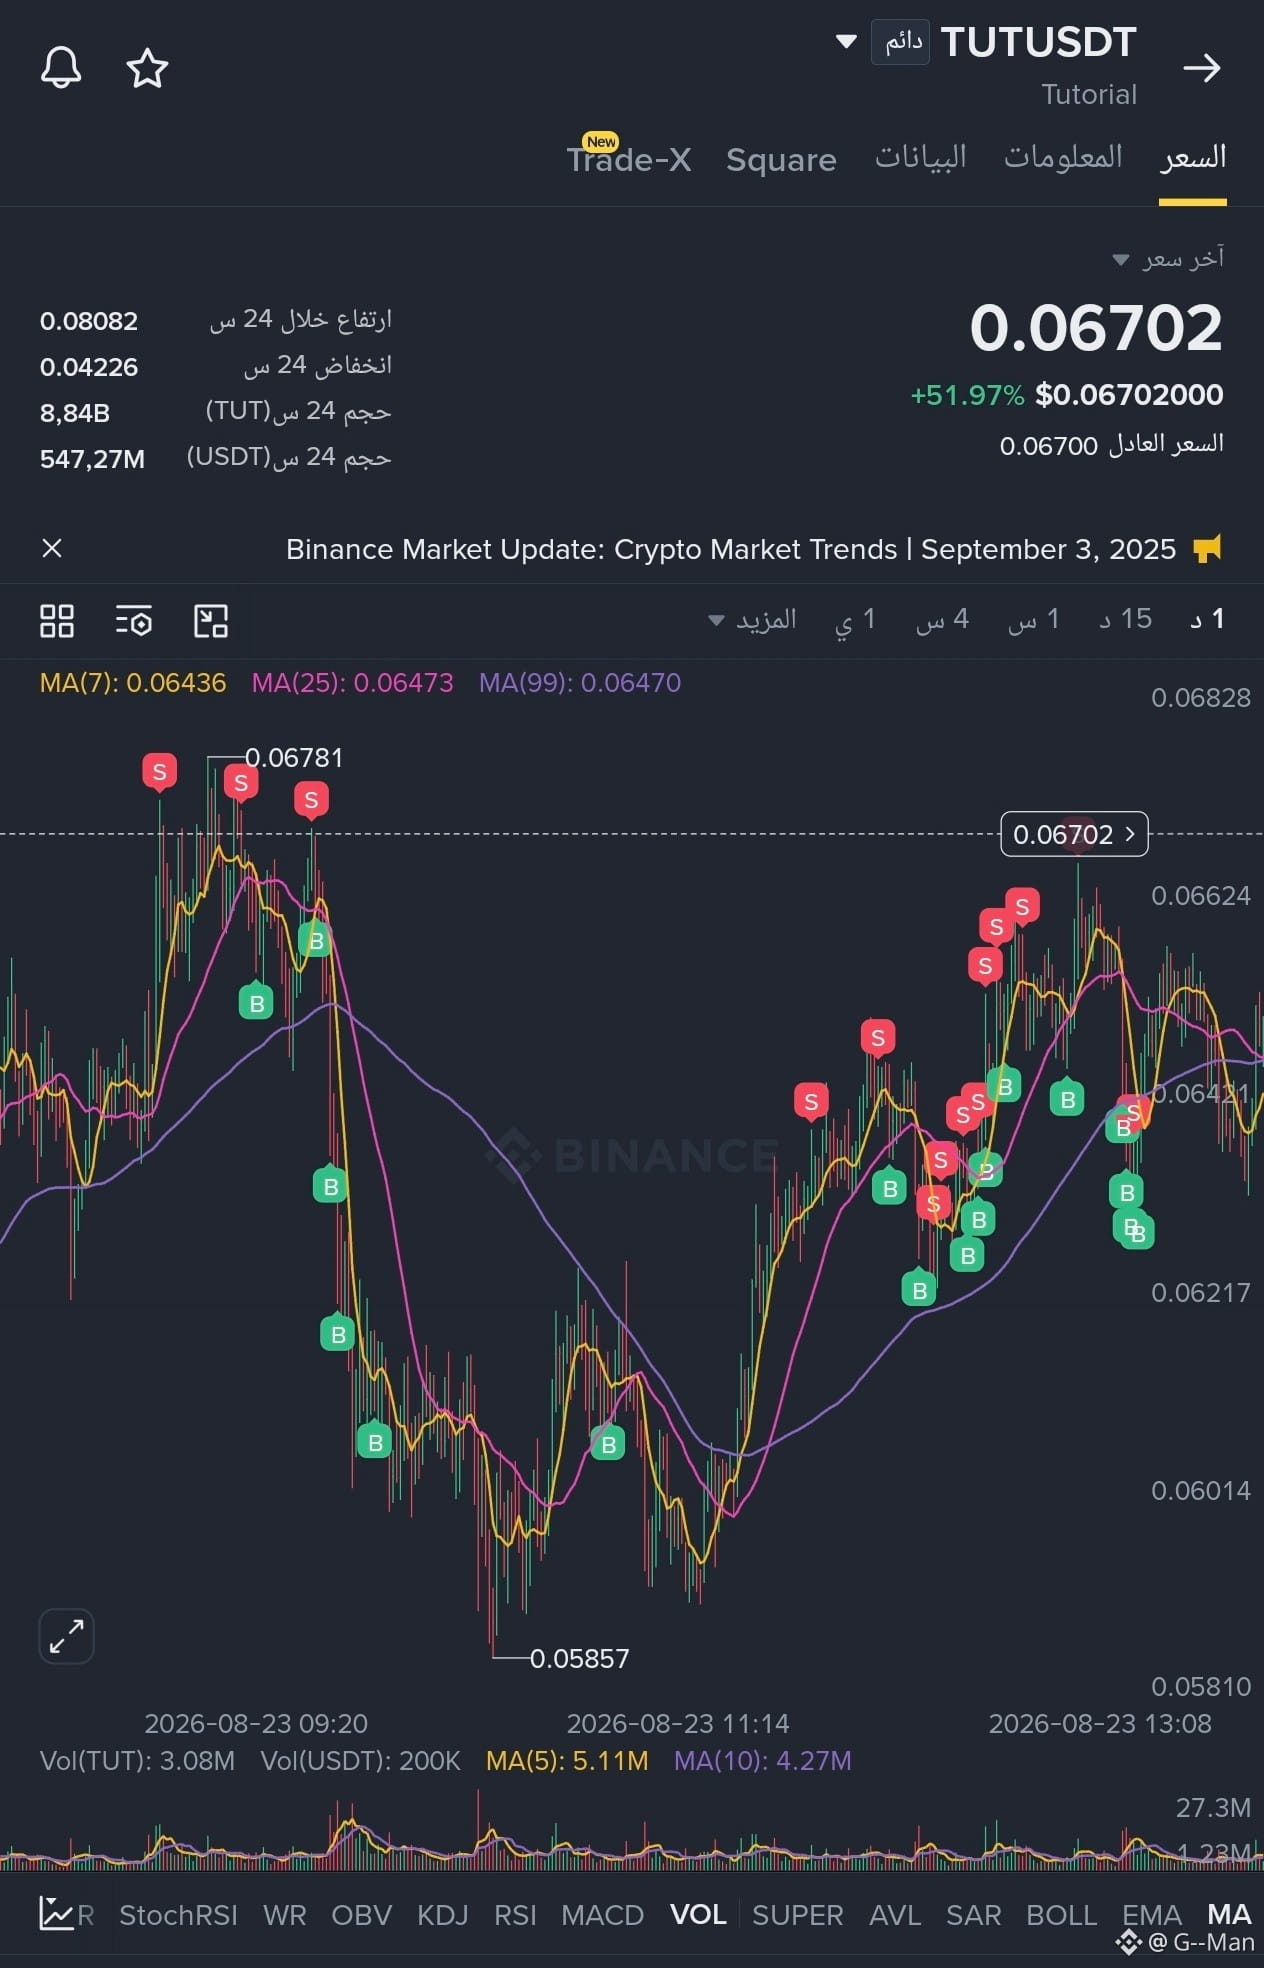Toggle the WR sub-indicator
1264x1968 pixels.
click(x=285, y=1914)
